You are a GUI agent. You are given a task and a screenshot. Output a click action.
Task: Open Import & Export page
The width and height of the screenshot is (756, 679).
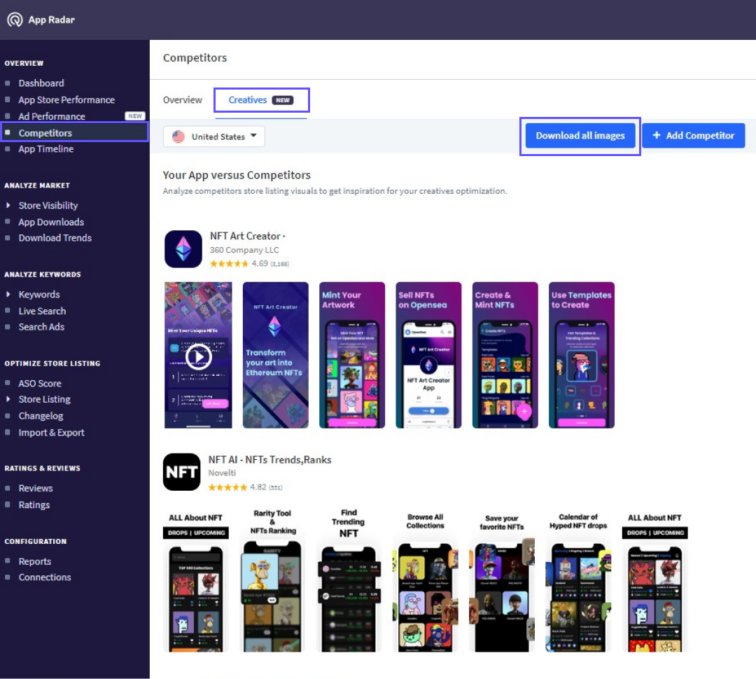point(51,433)
